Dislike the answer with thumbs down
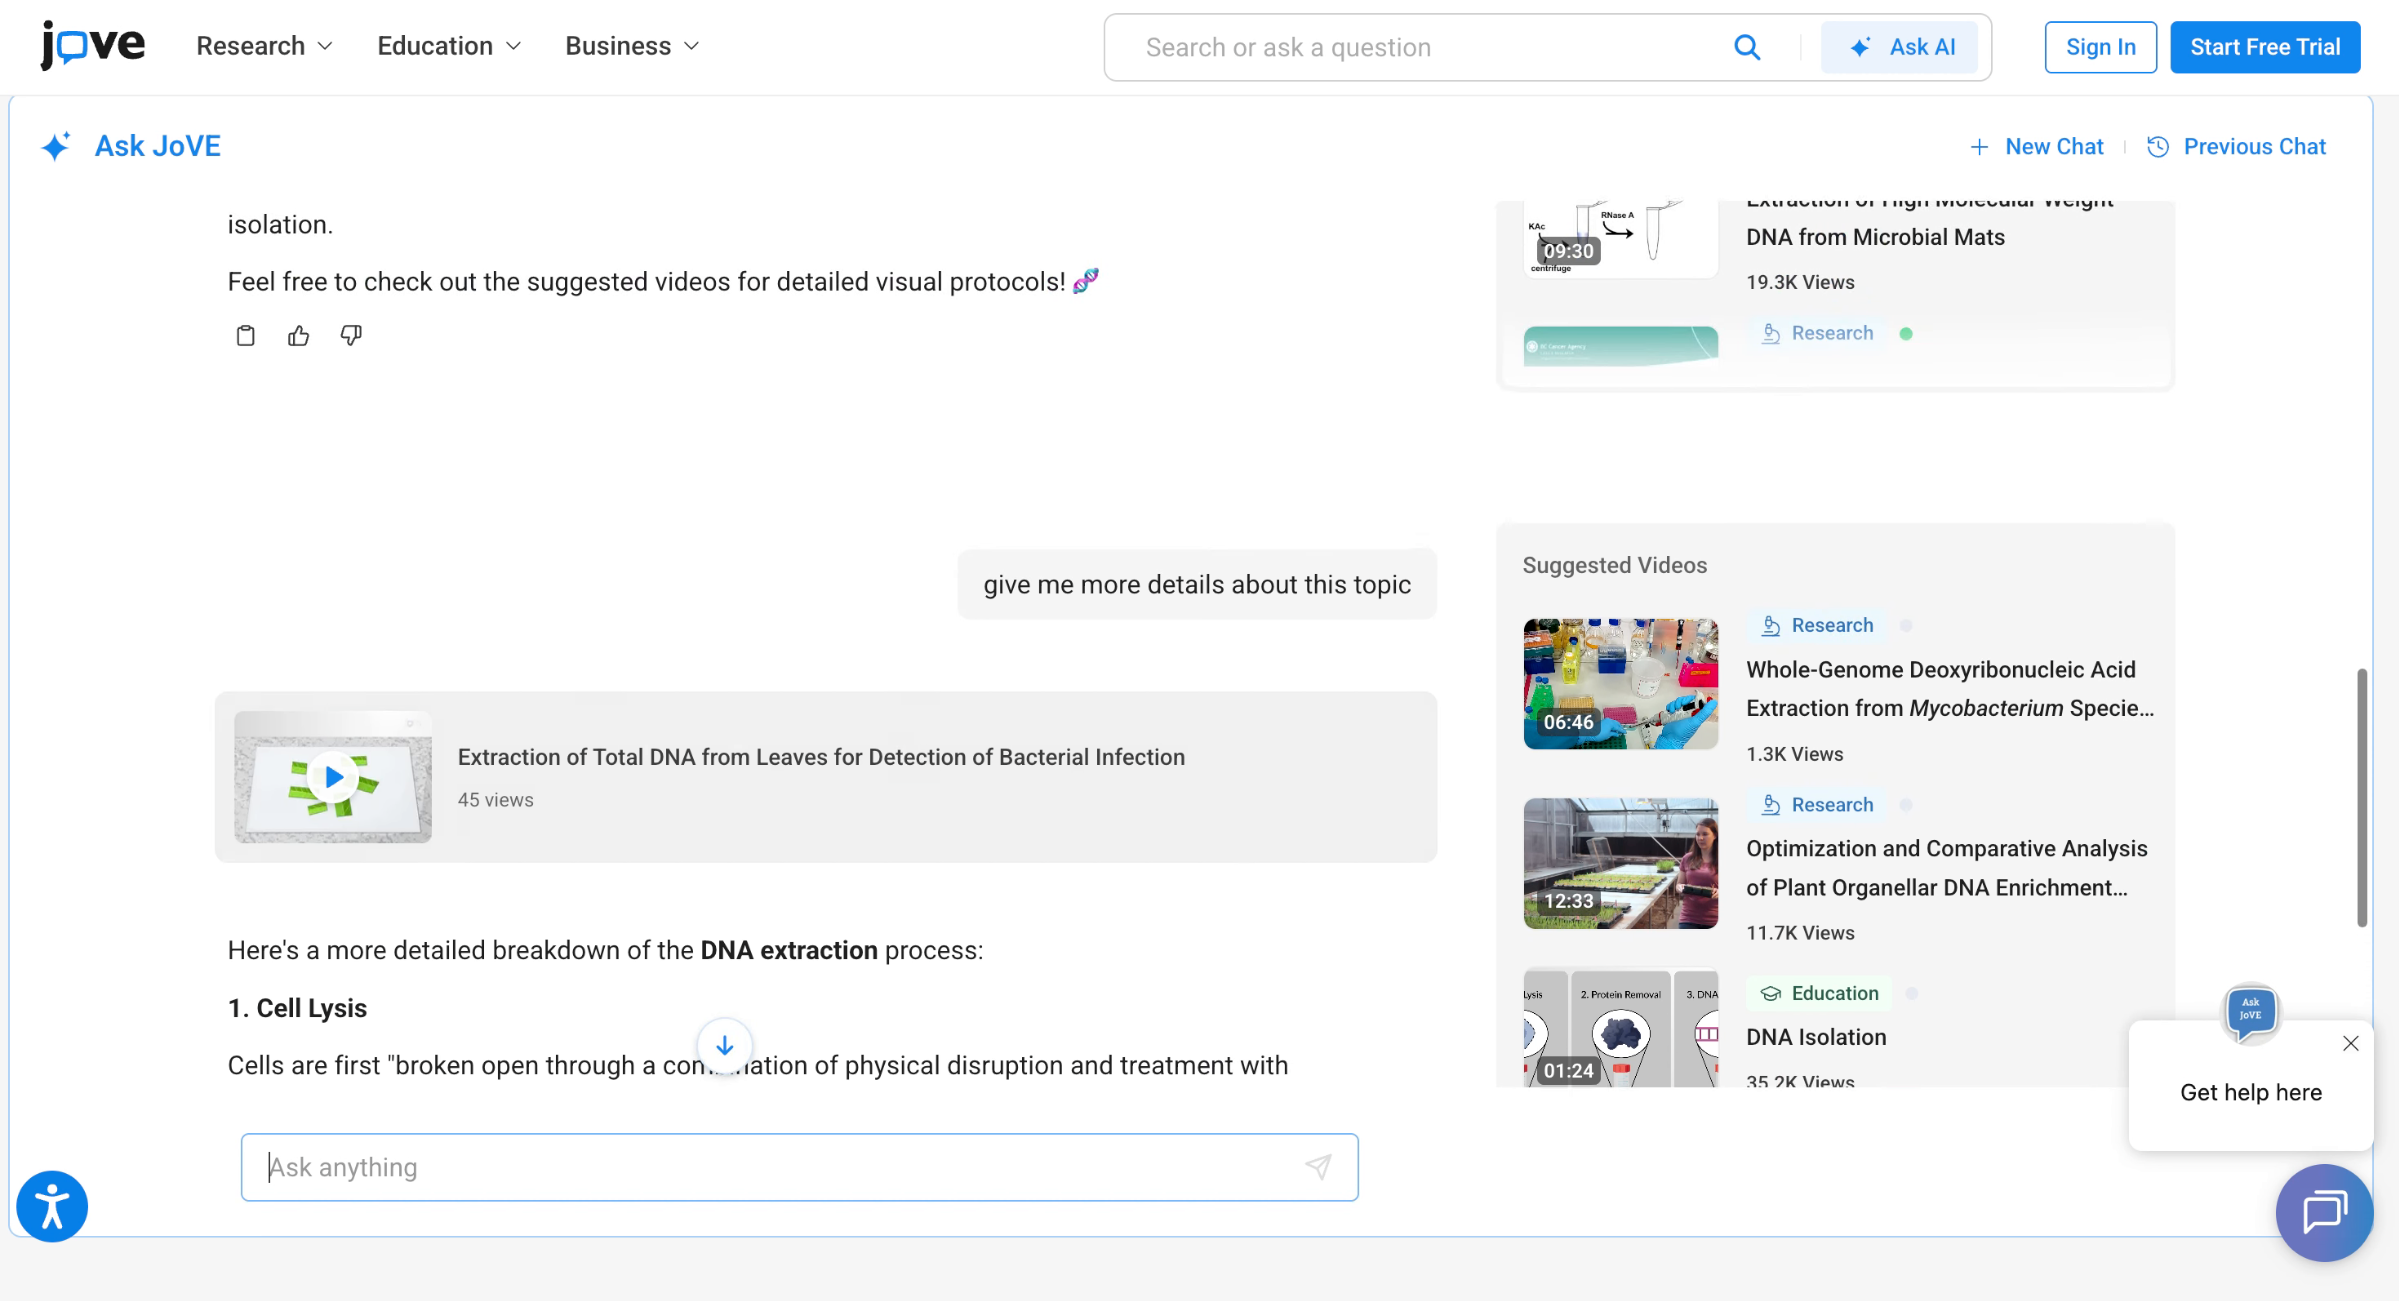 point(351,335)
